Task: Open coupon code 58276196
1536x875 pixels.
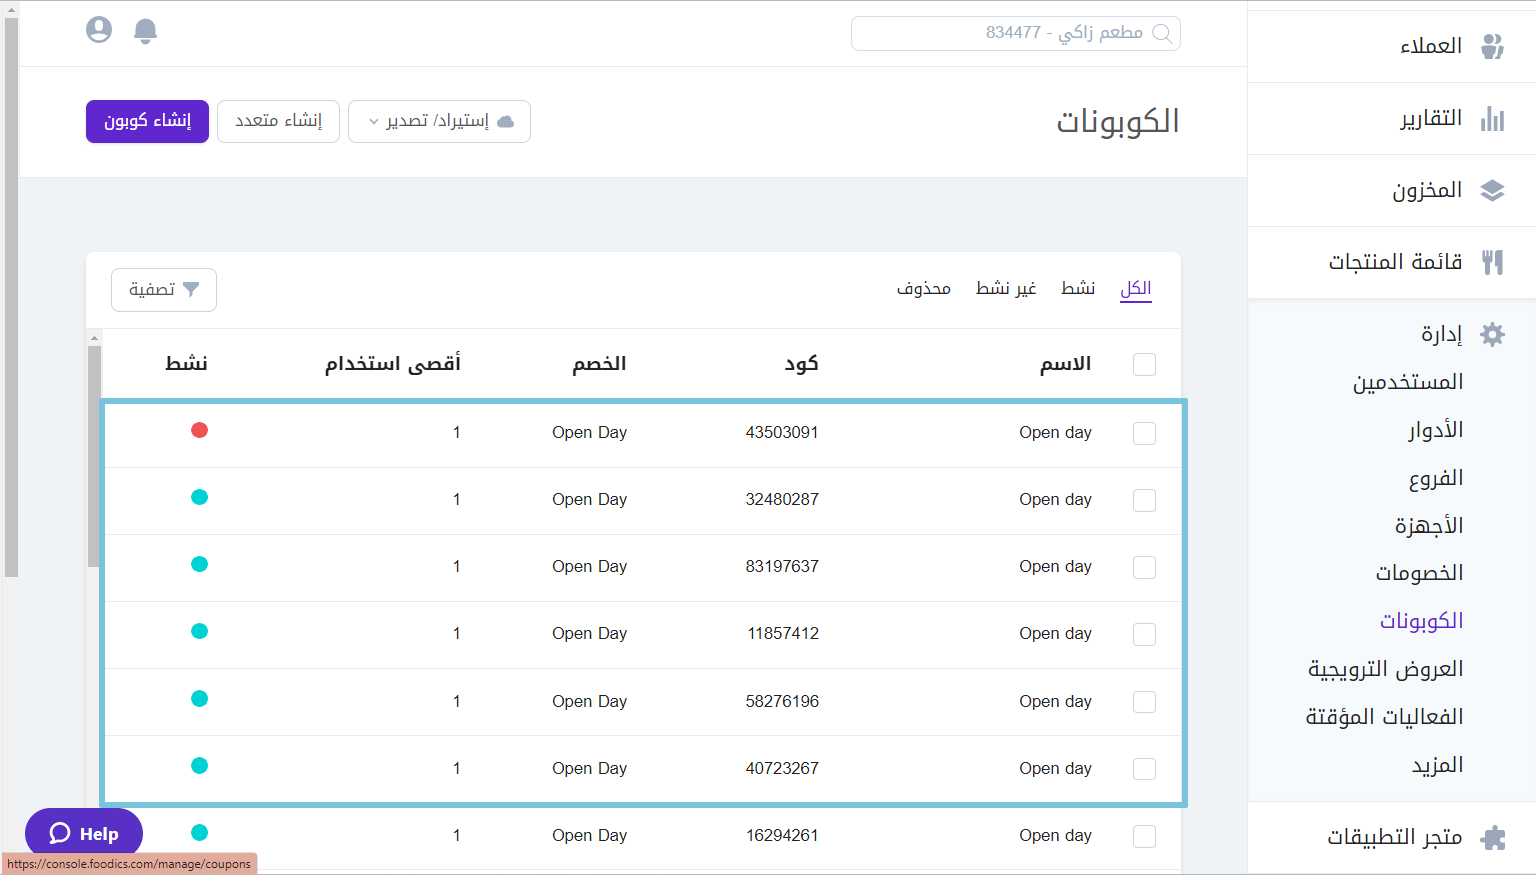Action: 782,701
